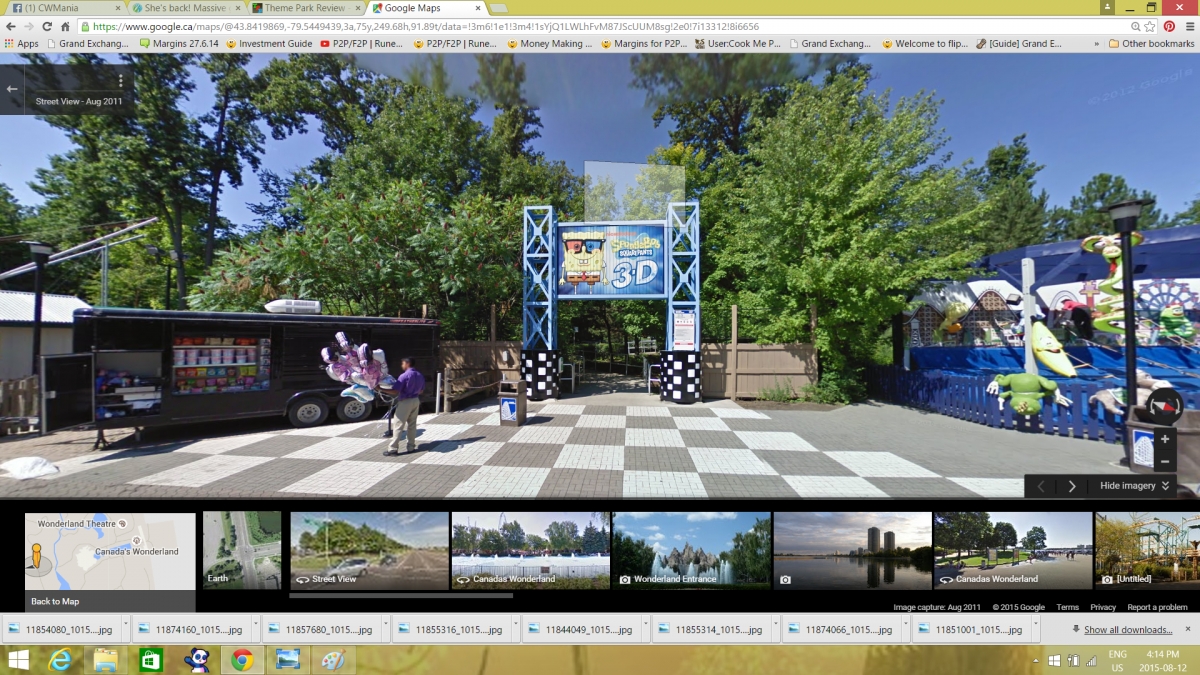The image size is (1200, 675).
Task: Zoom out with the minus button
Action: (x=1164, y=461)
